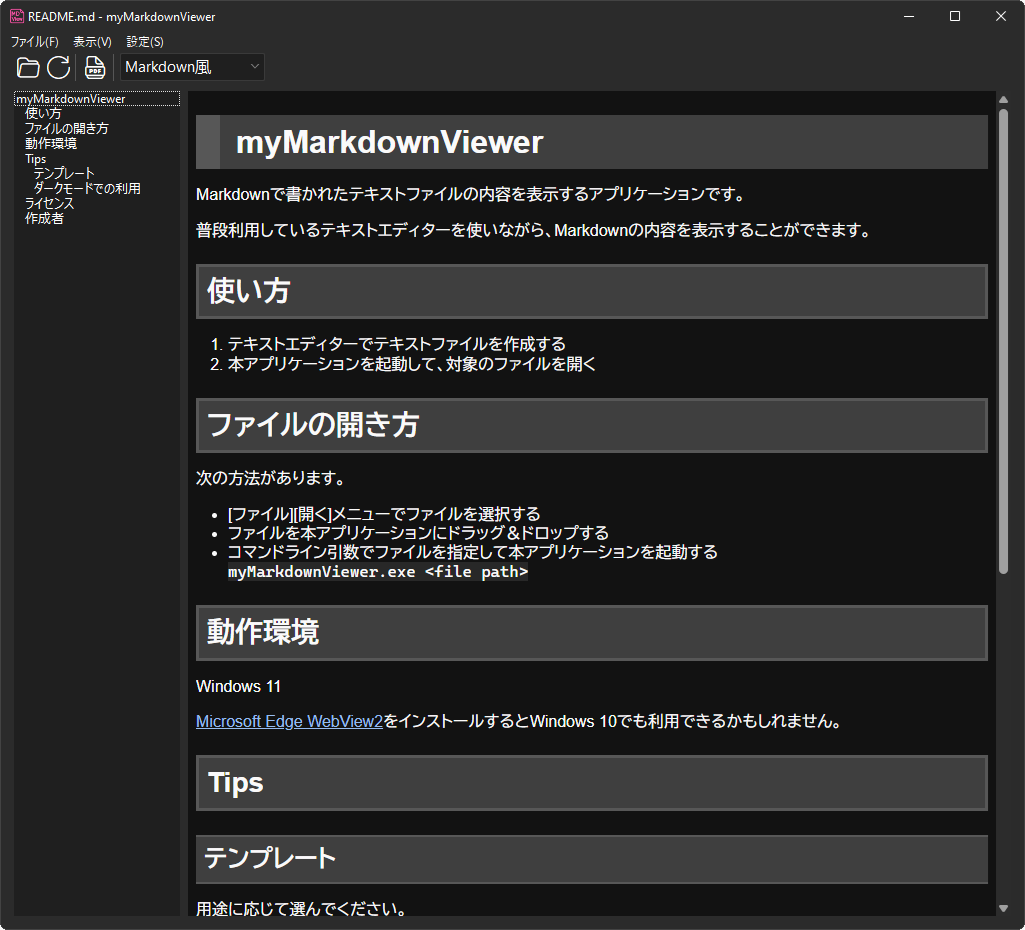Click bullet ファイルを本アプリケーションにドラッグ＆ドロップする
The image size is (1025, 930).
(418, 533)
